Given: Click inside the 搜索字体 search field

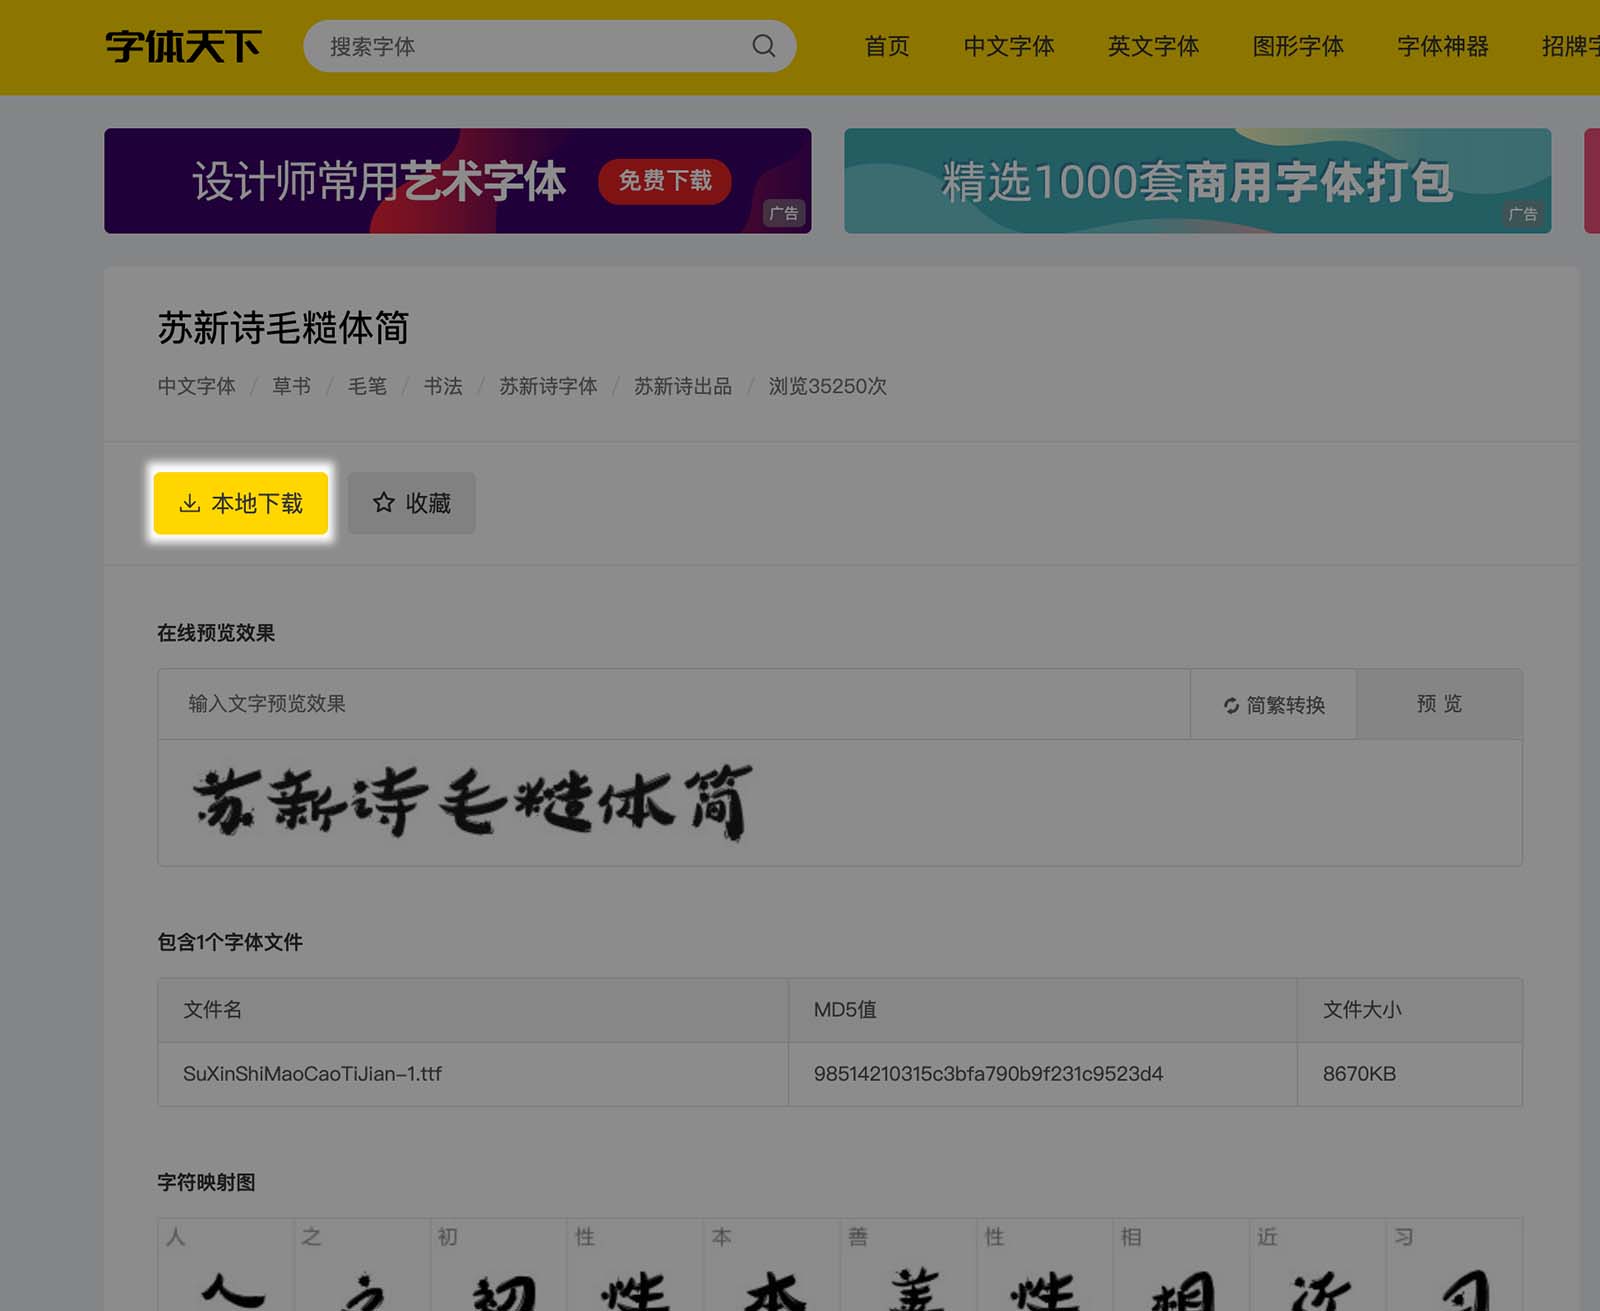Looking at the screenshot, I should 520,45.
